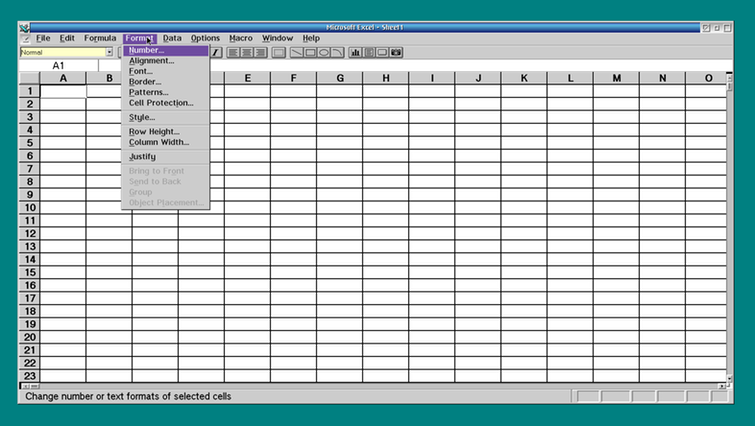The height and width of the screenshot is (426, 755).
Task: Open the Macro menu
Action: pos(240,38)
